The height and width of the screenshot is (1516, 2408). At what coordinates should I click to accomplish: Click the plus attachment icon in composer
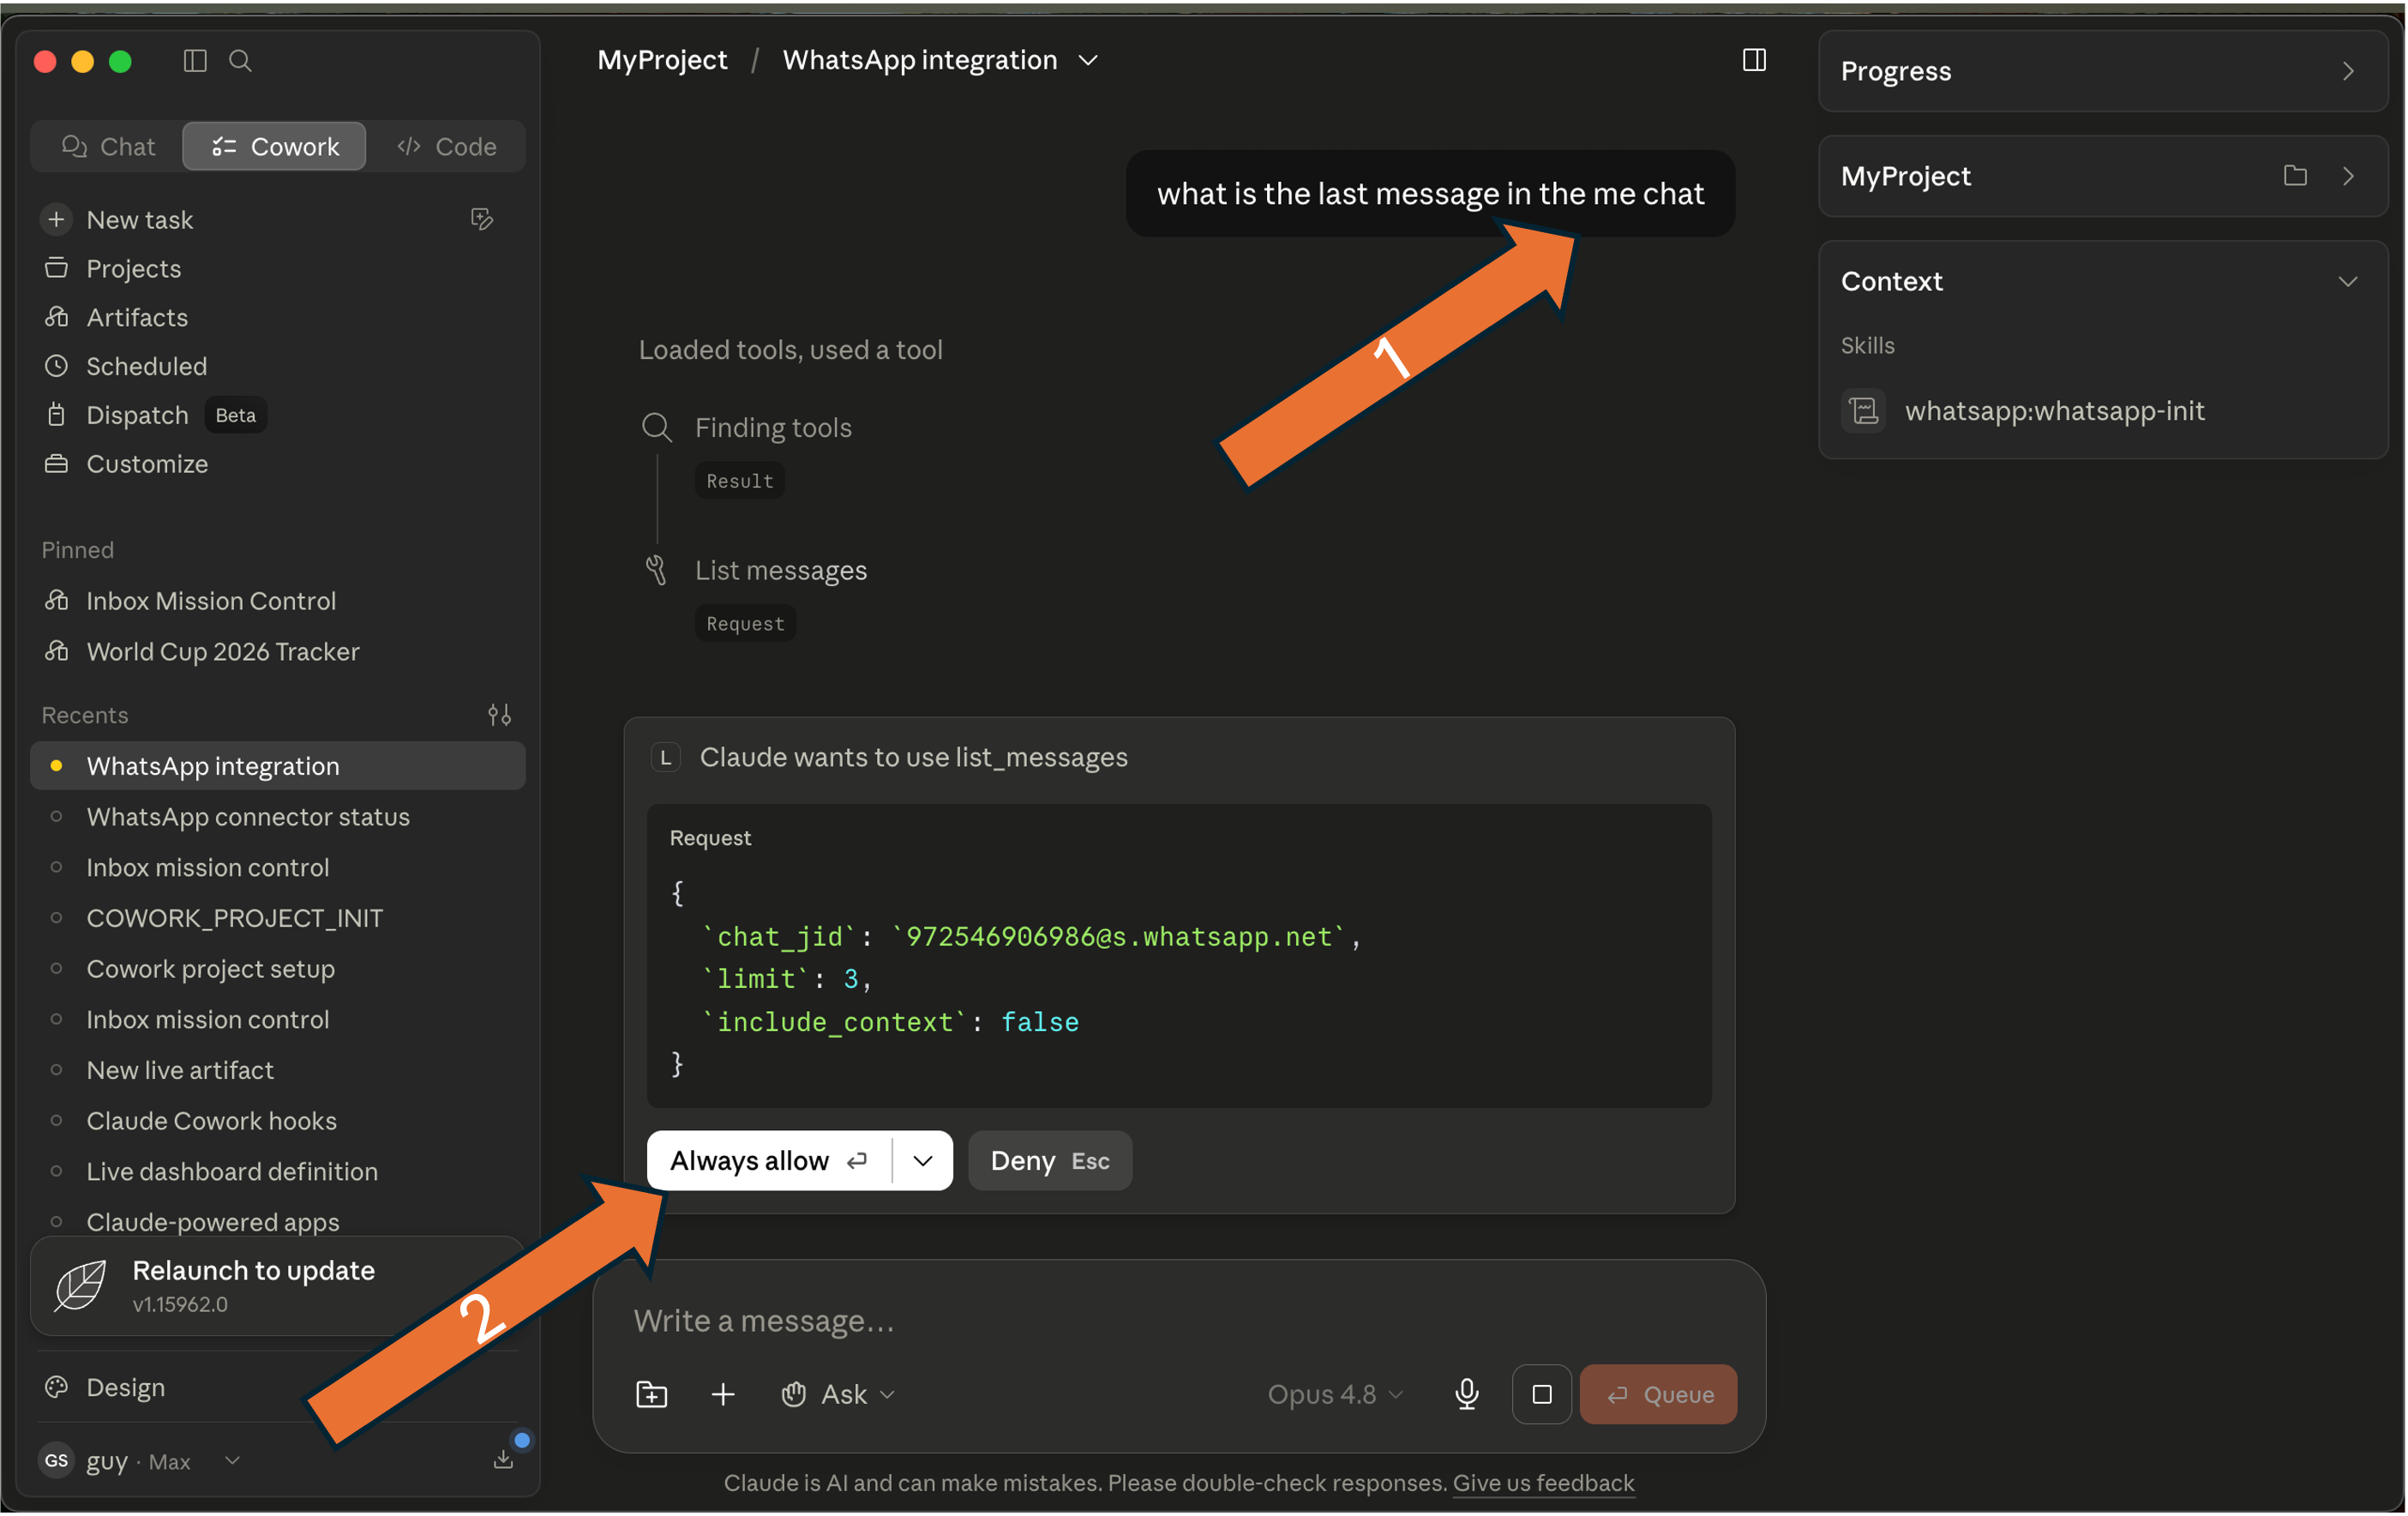click(723, 1393)
